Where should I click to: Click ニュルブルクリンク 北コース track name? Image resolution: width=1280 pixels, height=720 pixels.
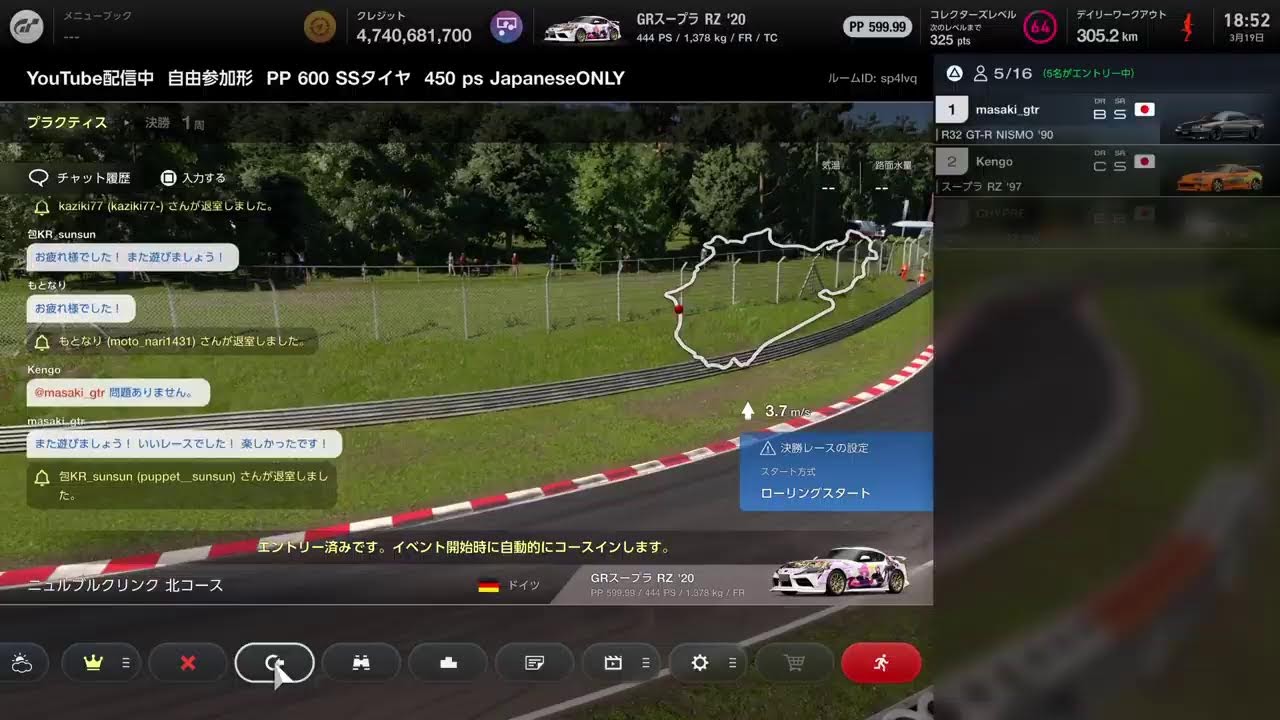tap(125, 585)
